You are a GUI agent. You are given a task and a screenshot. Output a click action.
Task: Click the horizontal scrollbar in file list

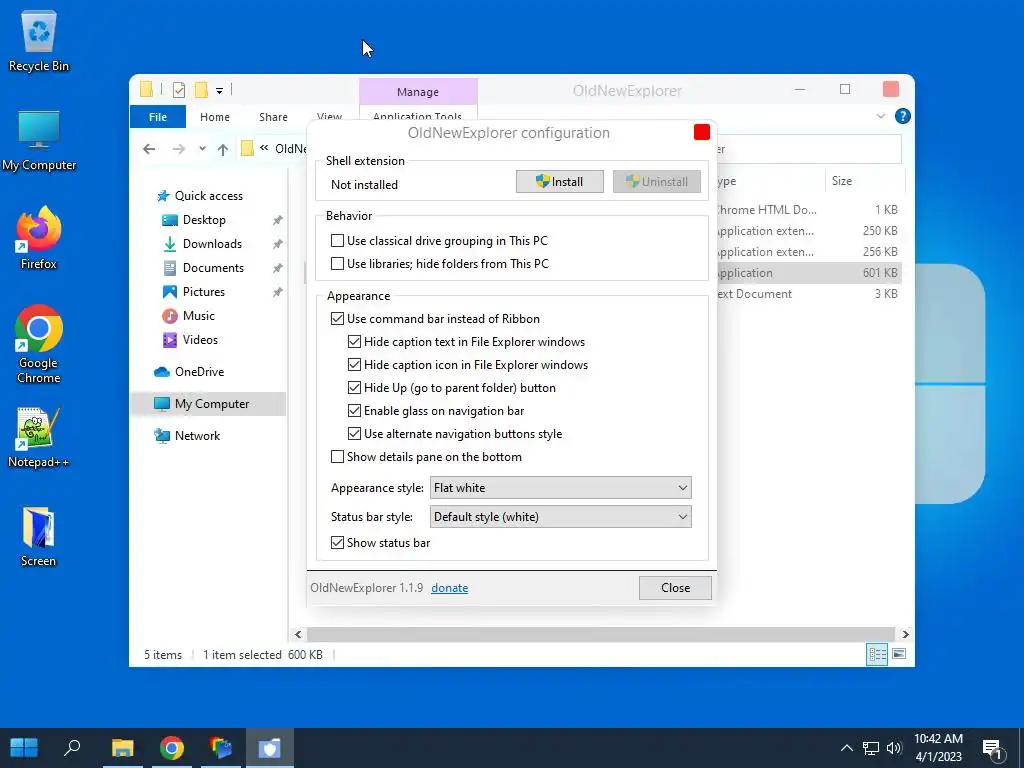click(x=600, y=634)
